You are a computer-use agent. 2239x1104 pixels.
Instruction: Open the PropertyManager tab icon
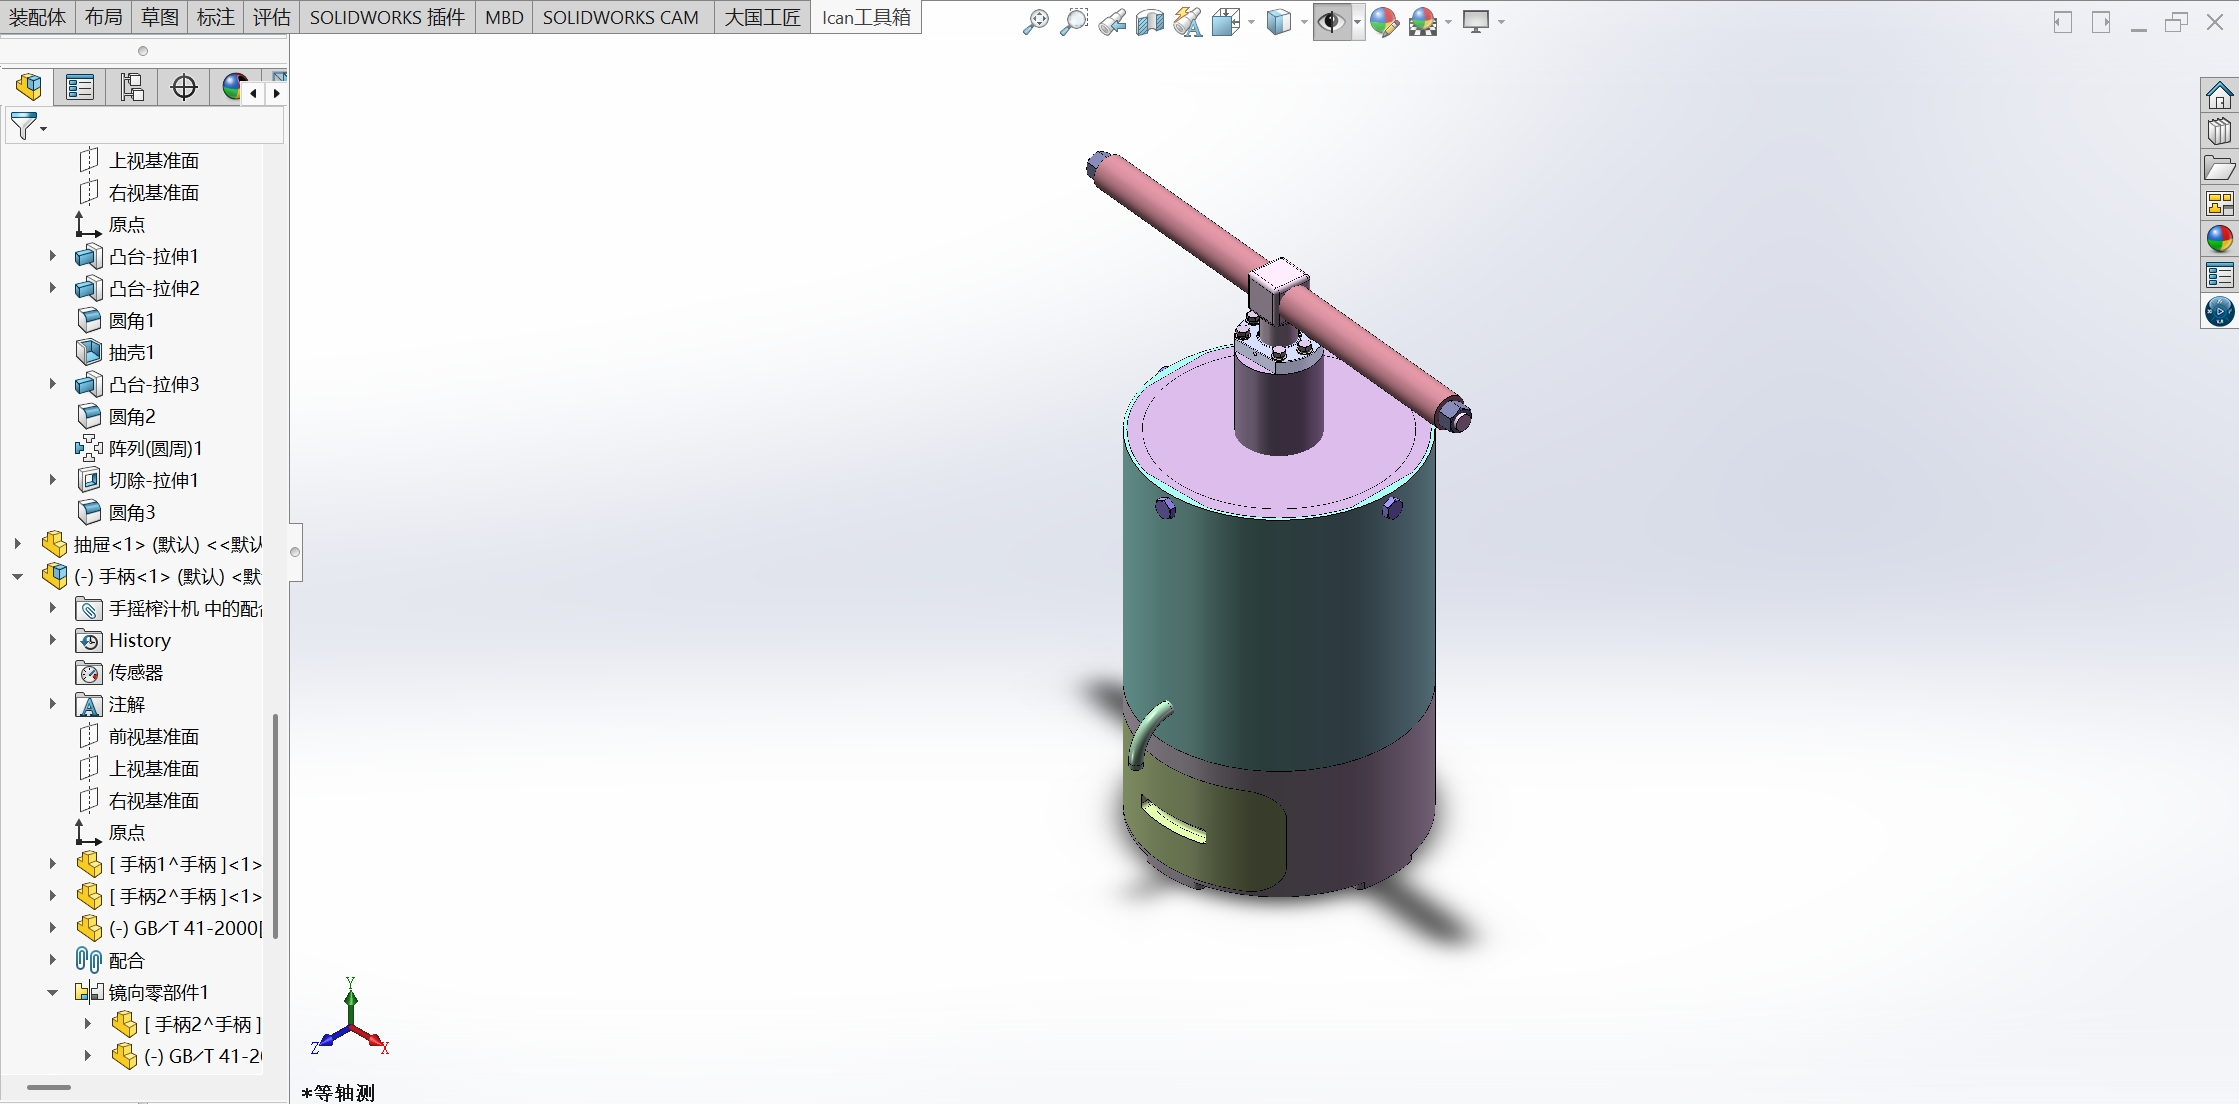tap(80, 88)
